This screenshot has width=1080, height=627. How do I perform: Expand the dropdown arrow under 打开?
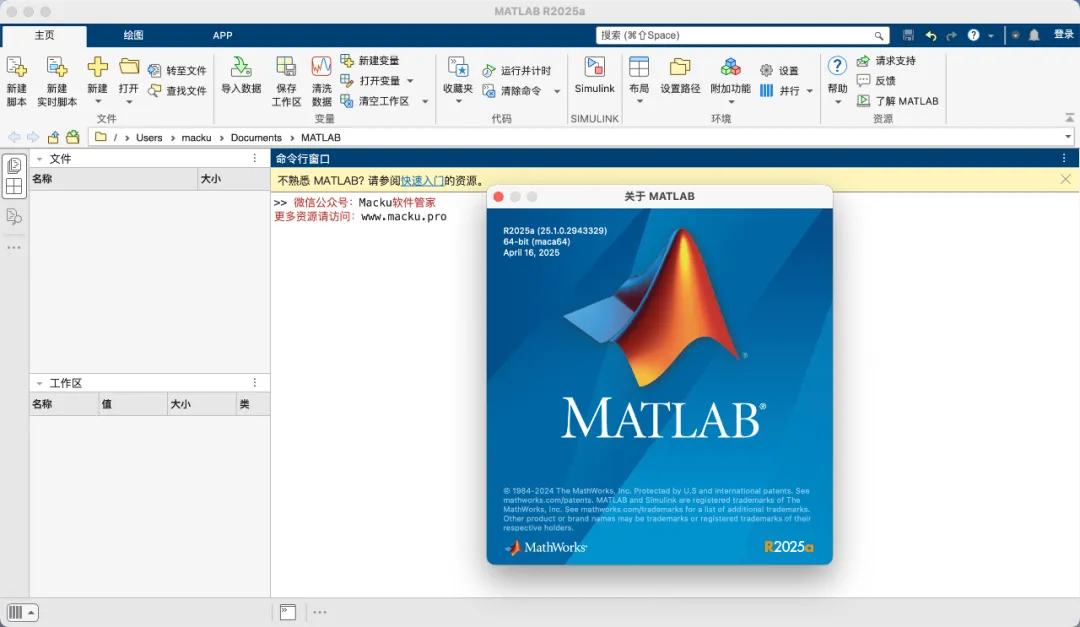pos(129,102)
